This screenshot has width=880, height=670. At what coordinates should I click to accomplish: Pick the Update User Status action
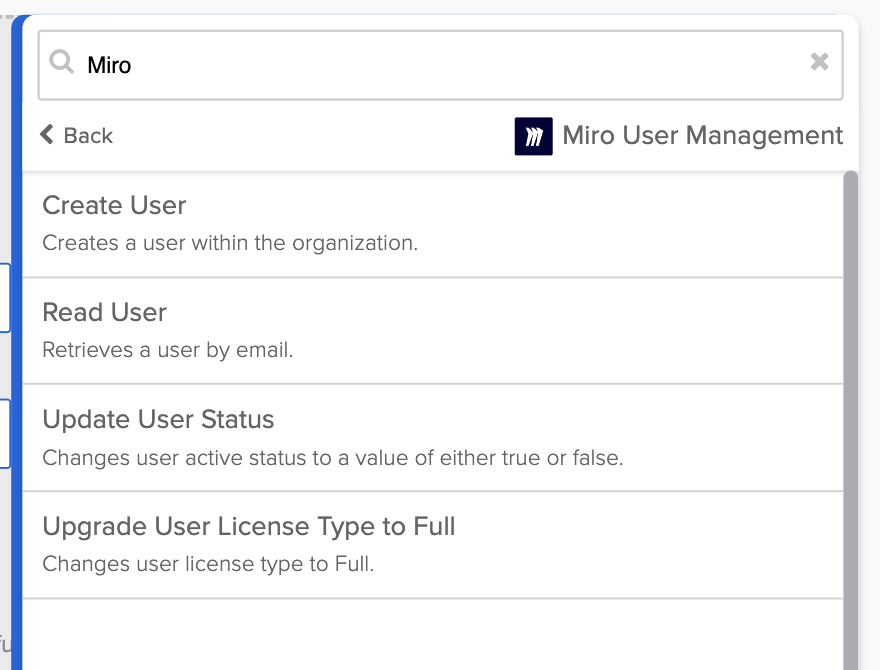point(158,420)
